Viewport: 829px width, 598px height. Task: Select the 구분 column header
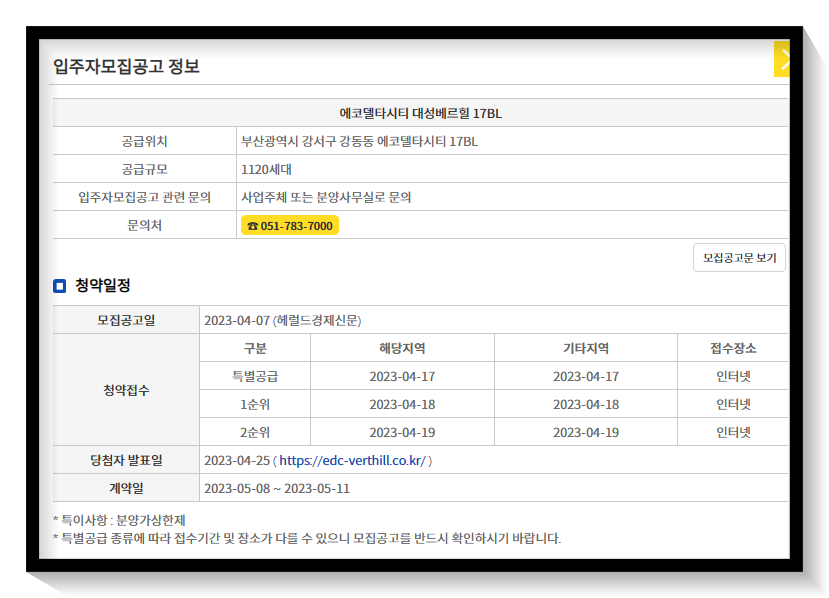coord(255,348)
